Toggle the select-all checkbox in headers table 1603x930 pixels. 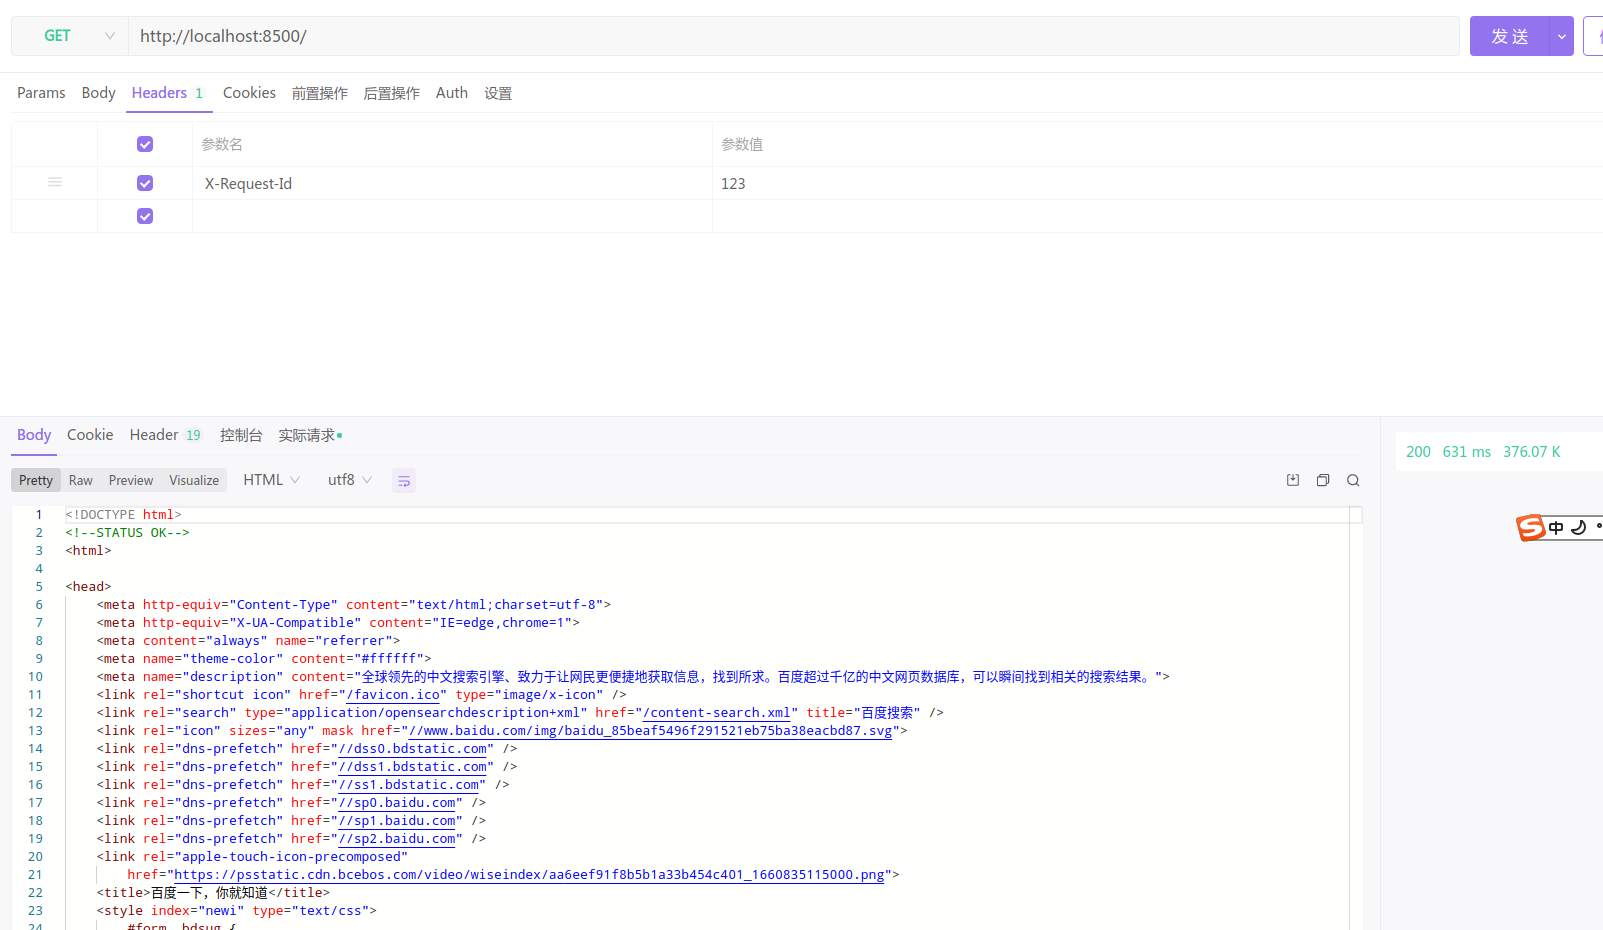click(x=145, y=144)
